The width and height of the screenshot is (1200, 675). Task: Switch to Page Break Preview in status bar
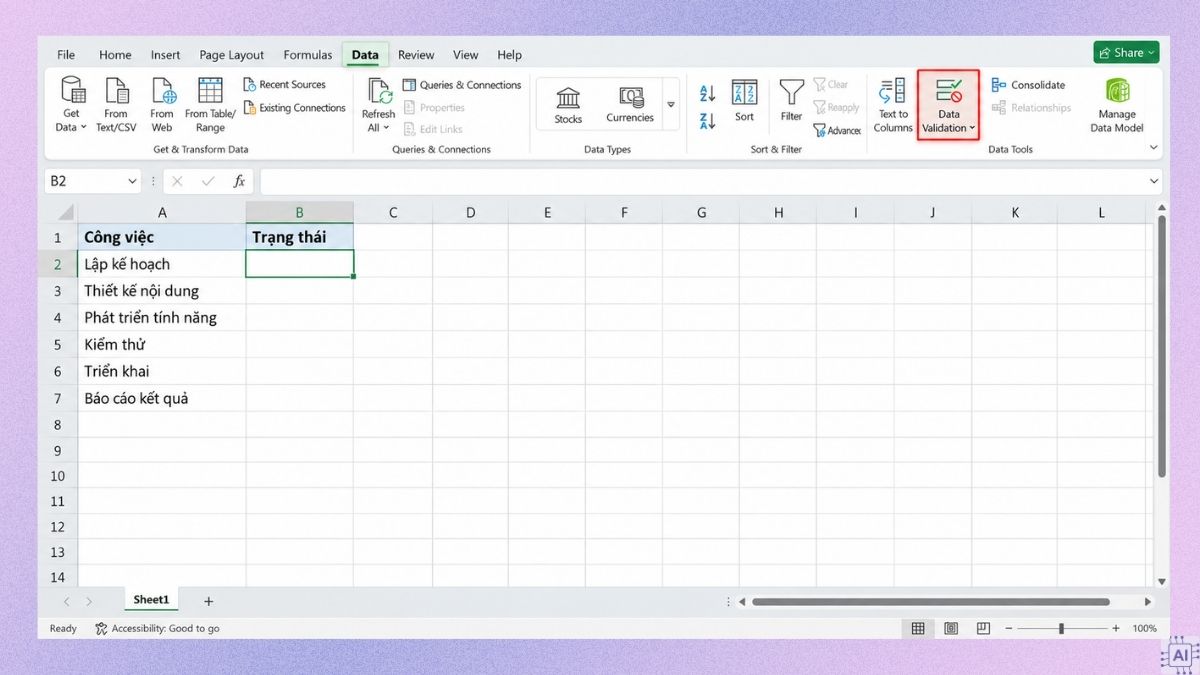(984, 628)
